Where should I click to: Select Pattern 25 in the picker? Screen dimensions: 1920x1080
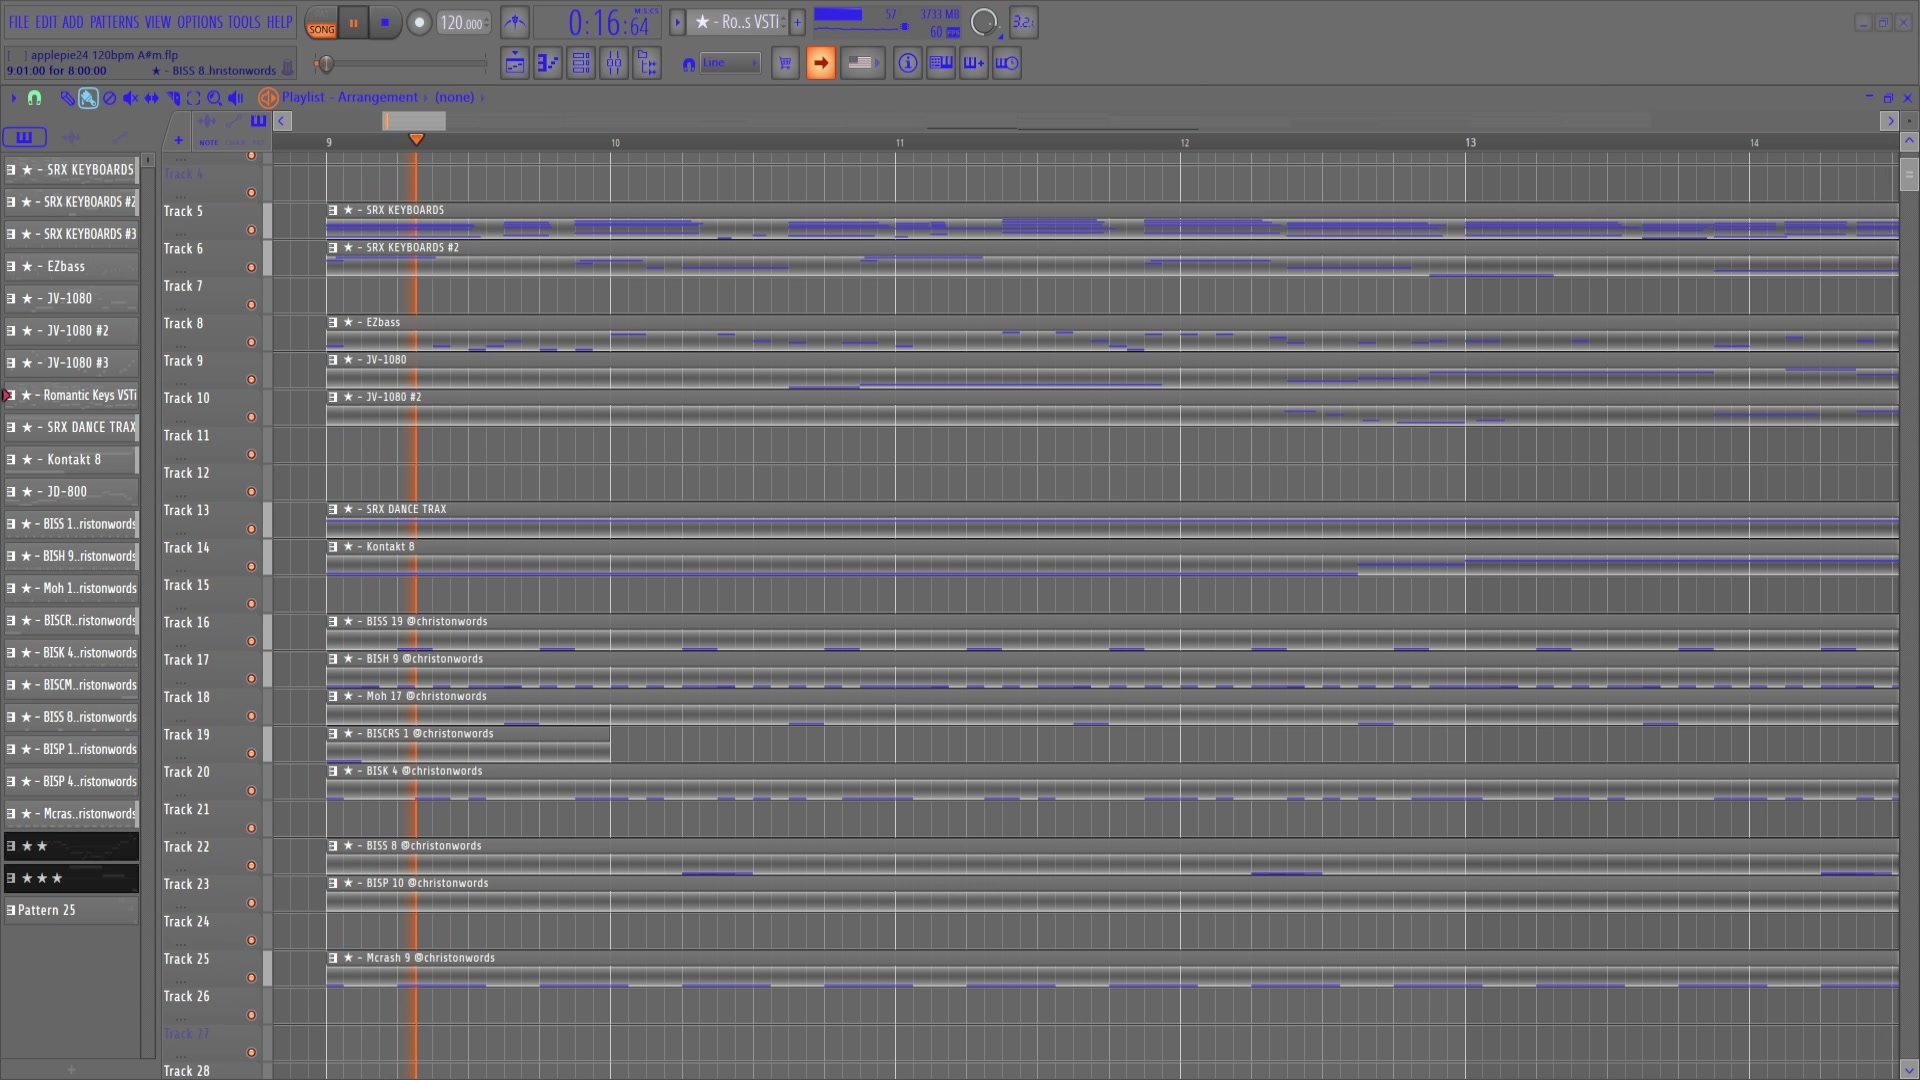tap(72, 910)
